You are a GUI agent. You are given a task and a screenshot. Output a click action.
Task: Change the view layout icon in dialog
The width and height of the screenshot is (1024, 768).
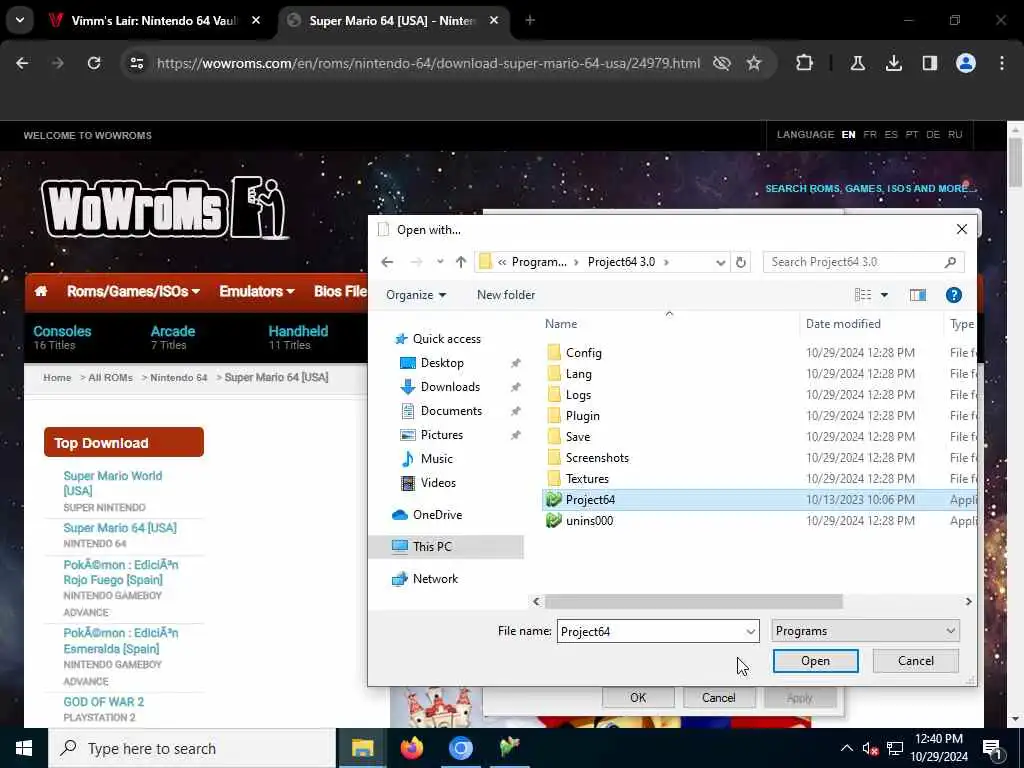(x=863, y=295)
